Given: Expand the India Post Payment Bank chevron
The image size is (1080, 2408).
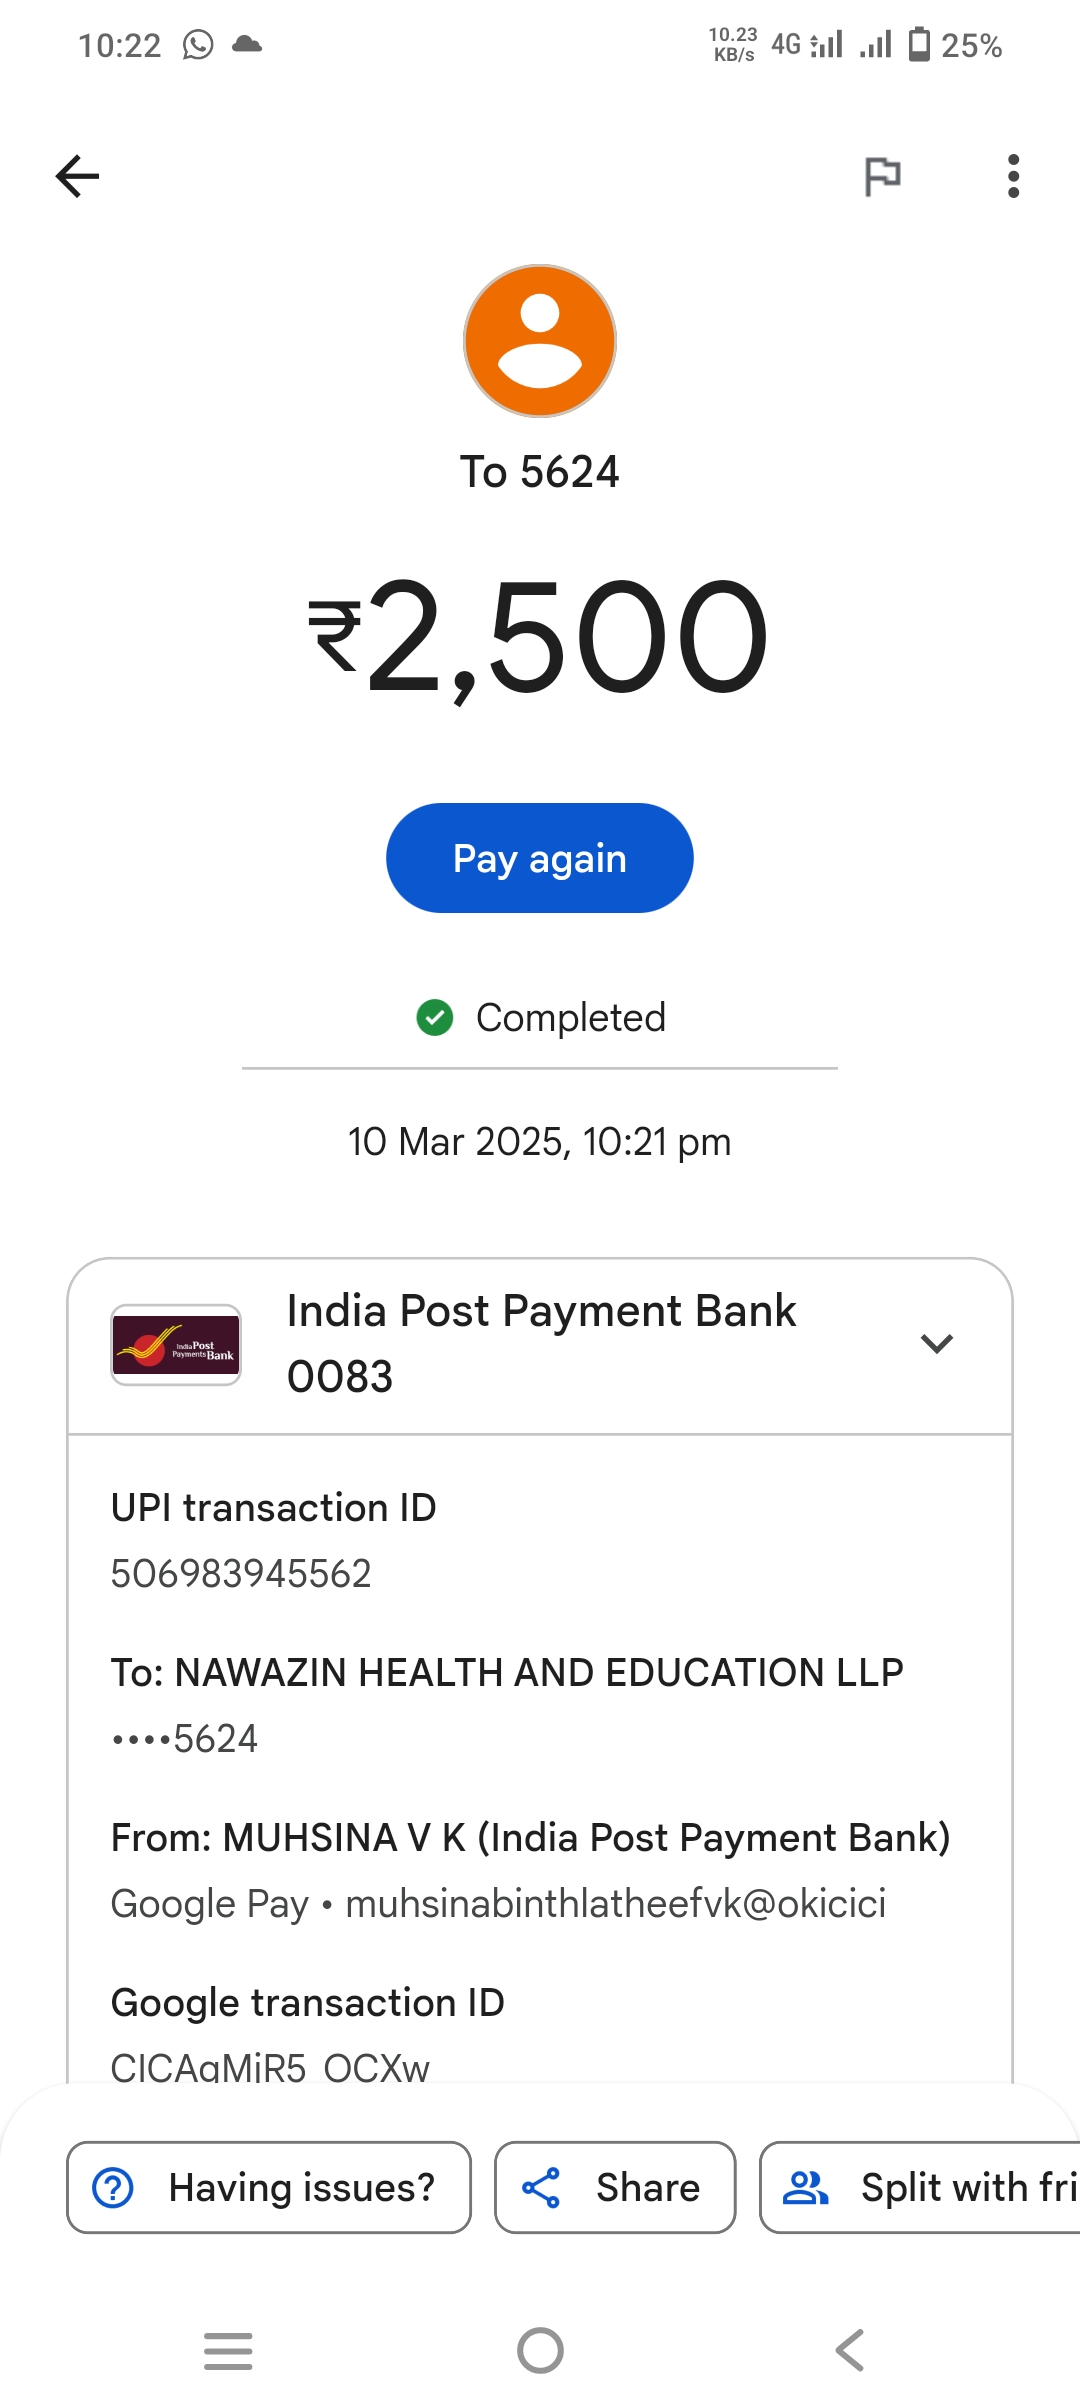Looking at the screenshot, I should pos(936,1343).
